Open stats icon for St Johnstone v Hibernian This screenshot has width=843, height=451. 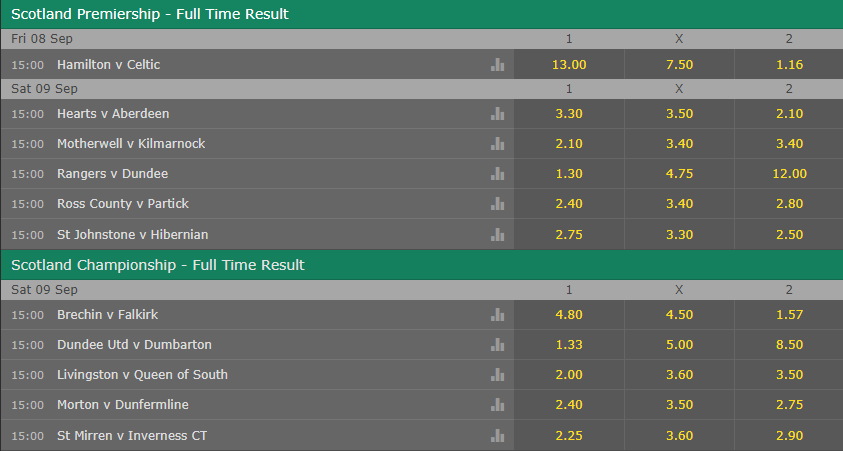[497, 234]
